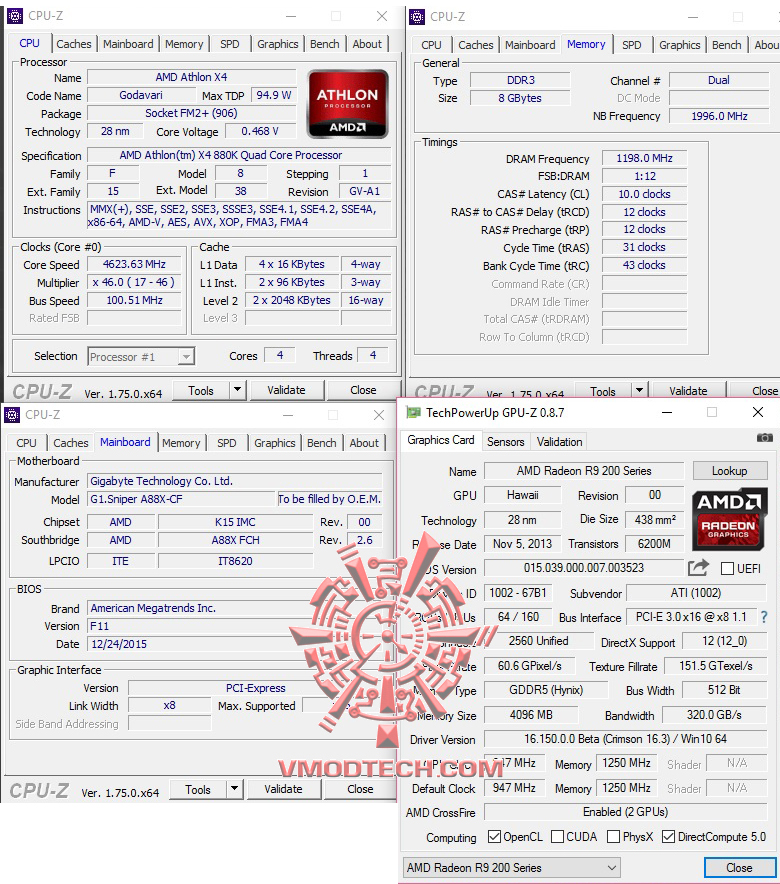
Task: Click Tools button in the Memory window
Action: (603, 391)
